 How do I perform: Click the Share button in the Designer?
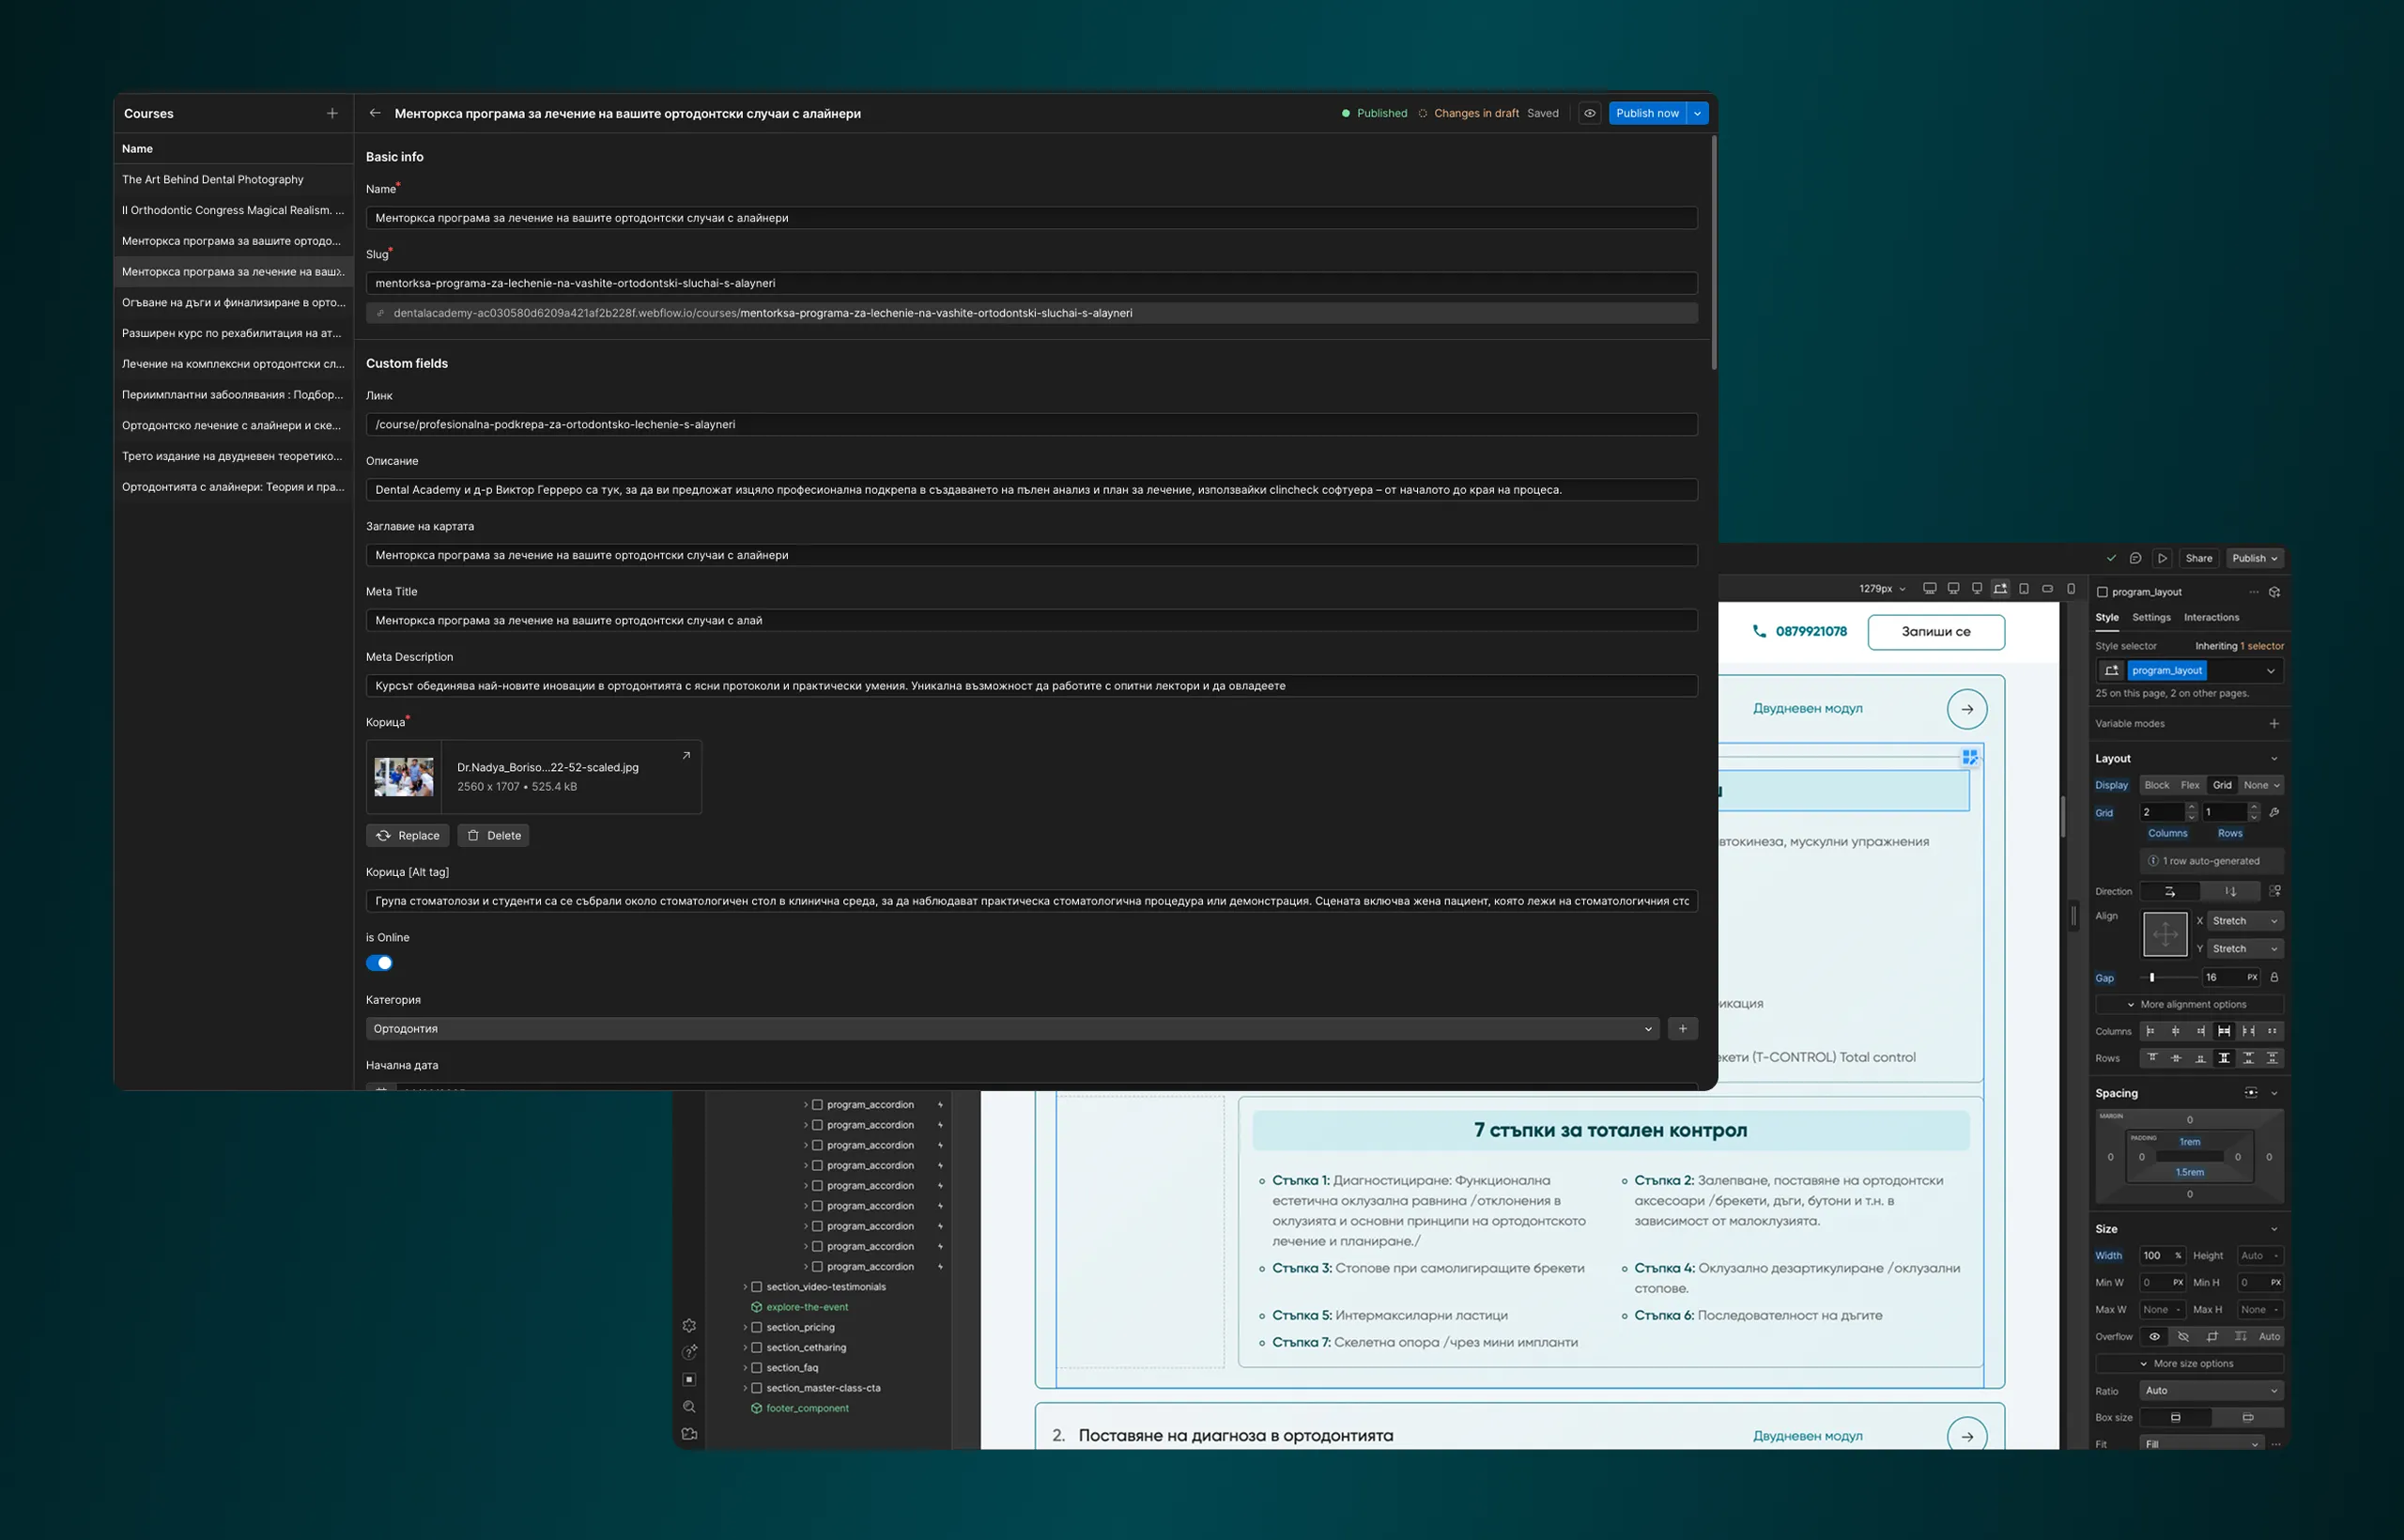point(2199,558)
